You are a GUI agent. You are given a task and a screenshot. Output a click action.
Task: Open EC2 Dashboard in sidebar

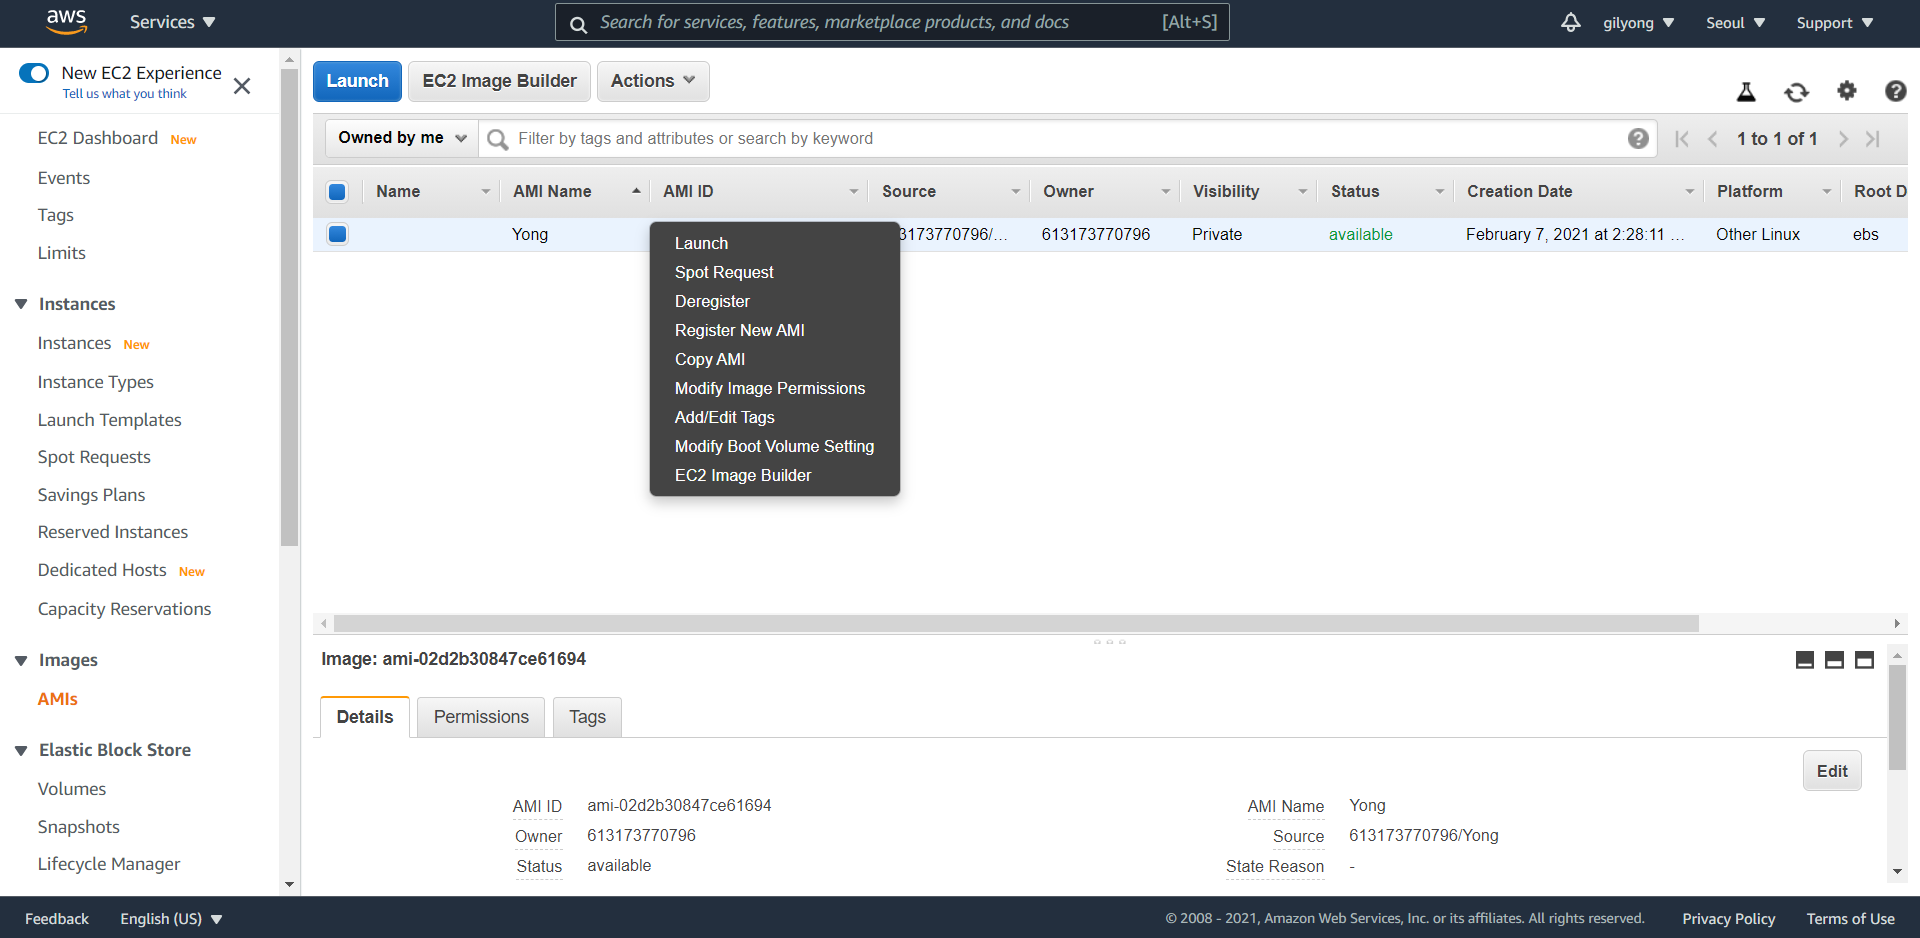coord(98,138)
